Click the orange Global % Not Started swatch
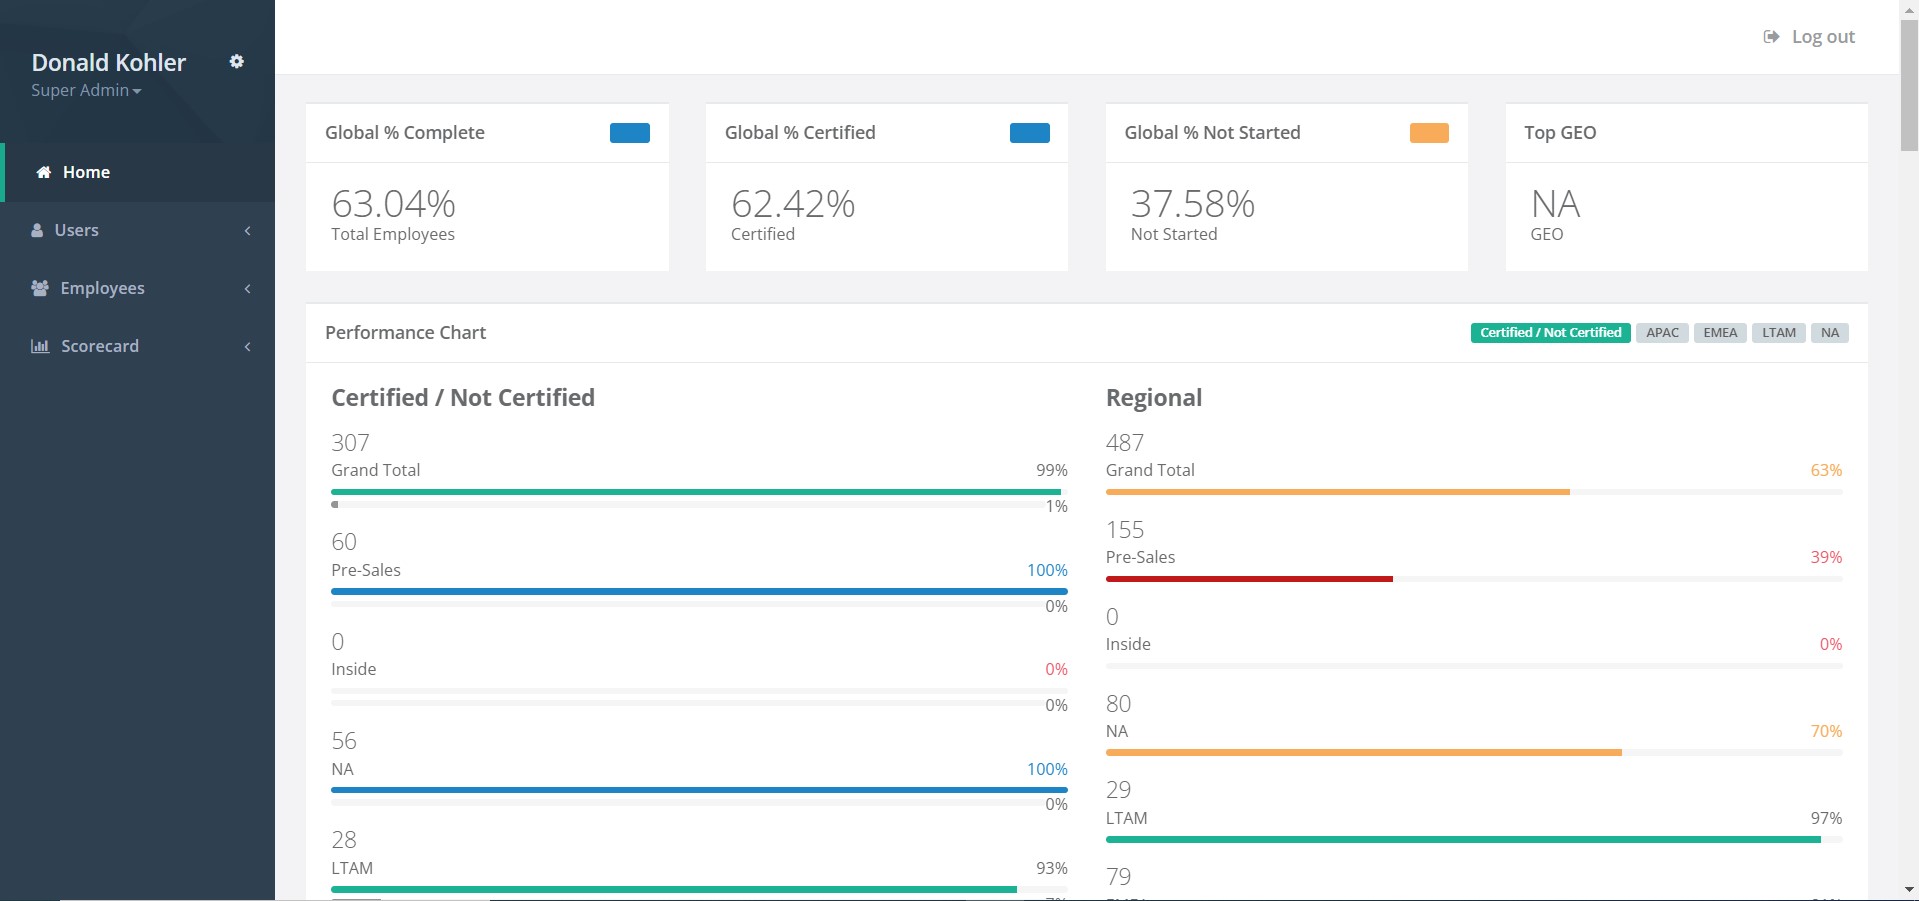1919x901 pixels. [x=1429, y=133]
